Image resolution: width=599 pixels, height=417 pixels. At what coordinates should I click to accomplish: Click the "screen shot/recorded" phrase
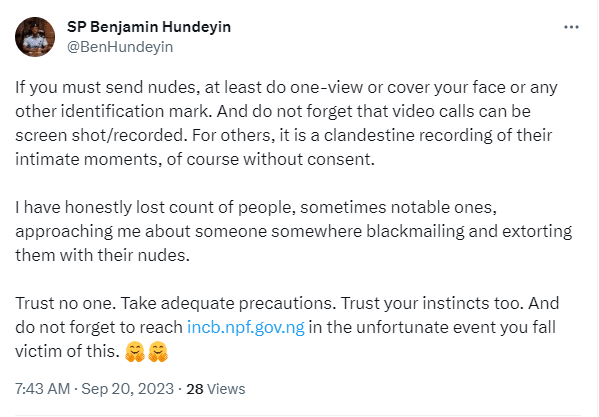(x=99, y=135)
